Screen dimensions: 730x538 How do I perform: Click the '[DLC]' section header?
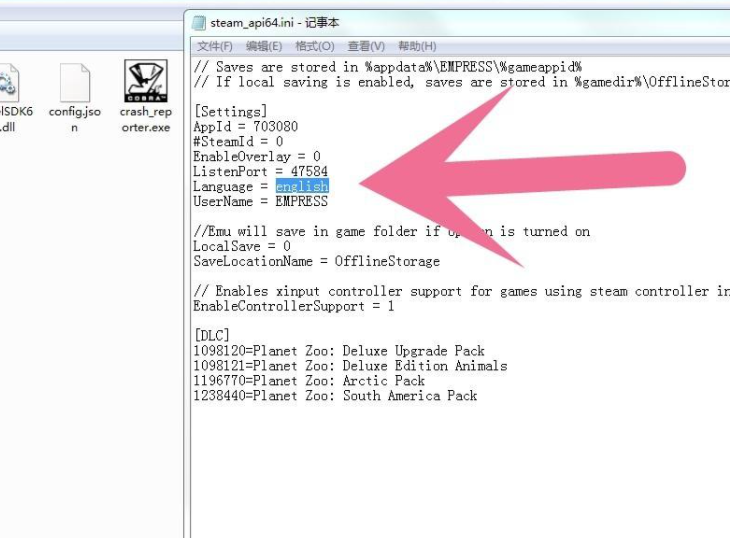[x=212, y=335]
